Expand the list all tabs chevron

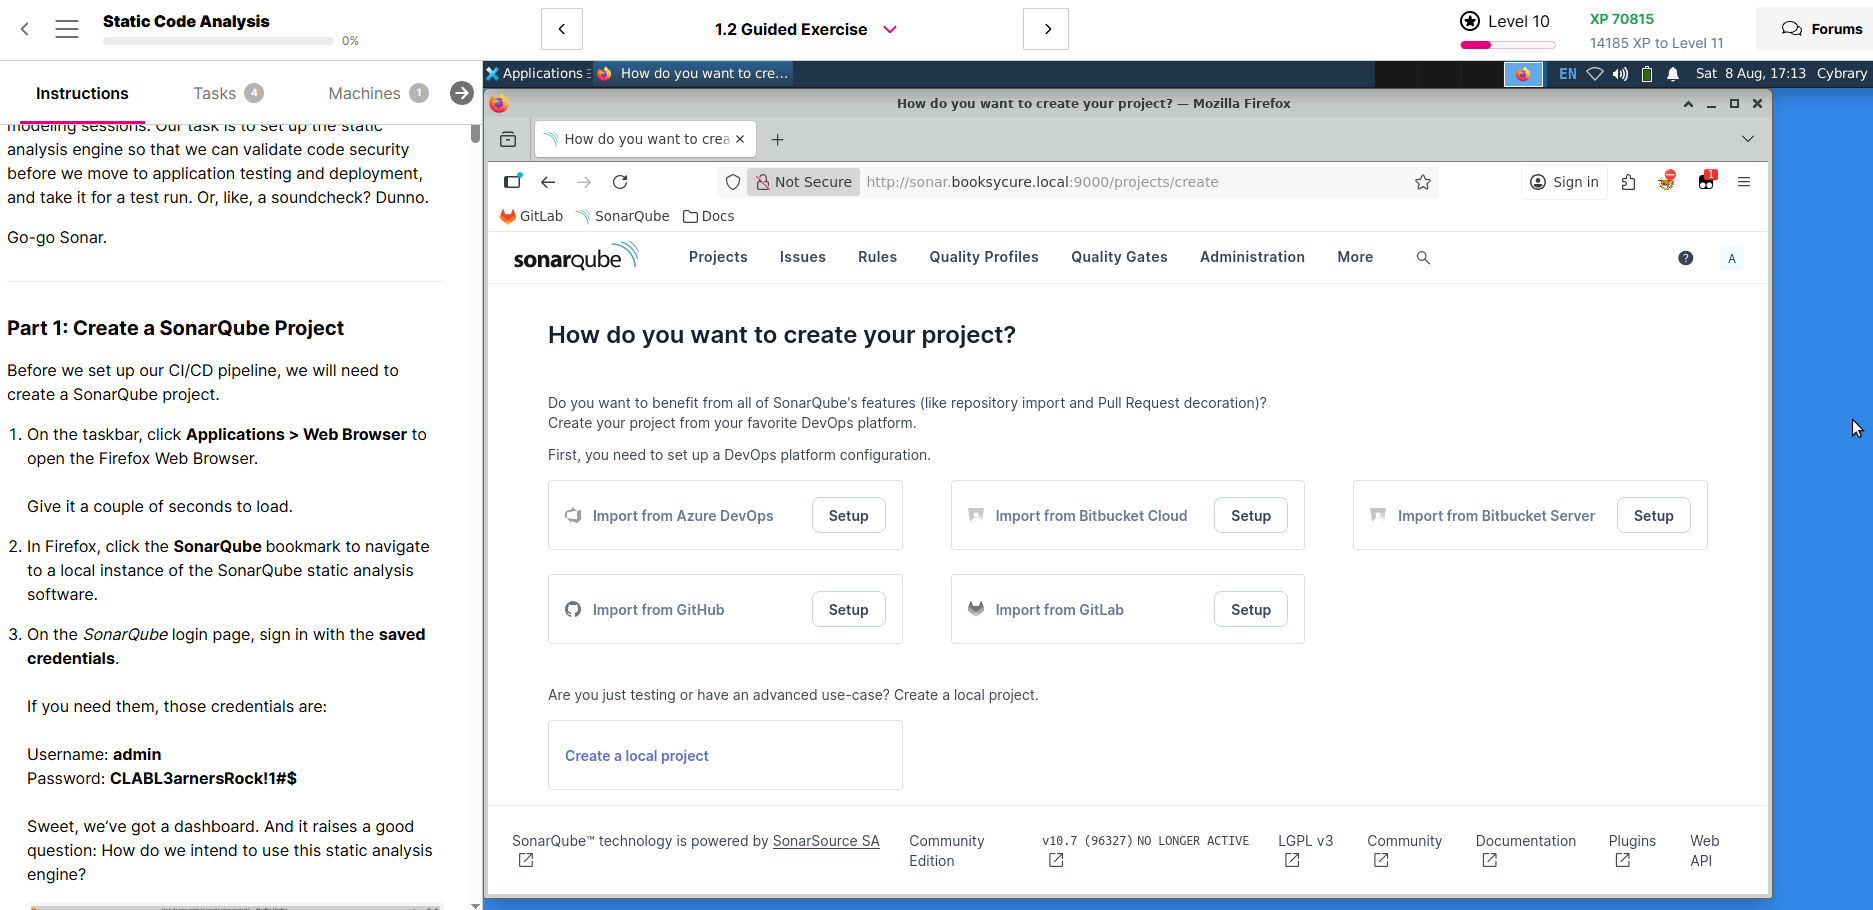(x=1747, y=139)
